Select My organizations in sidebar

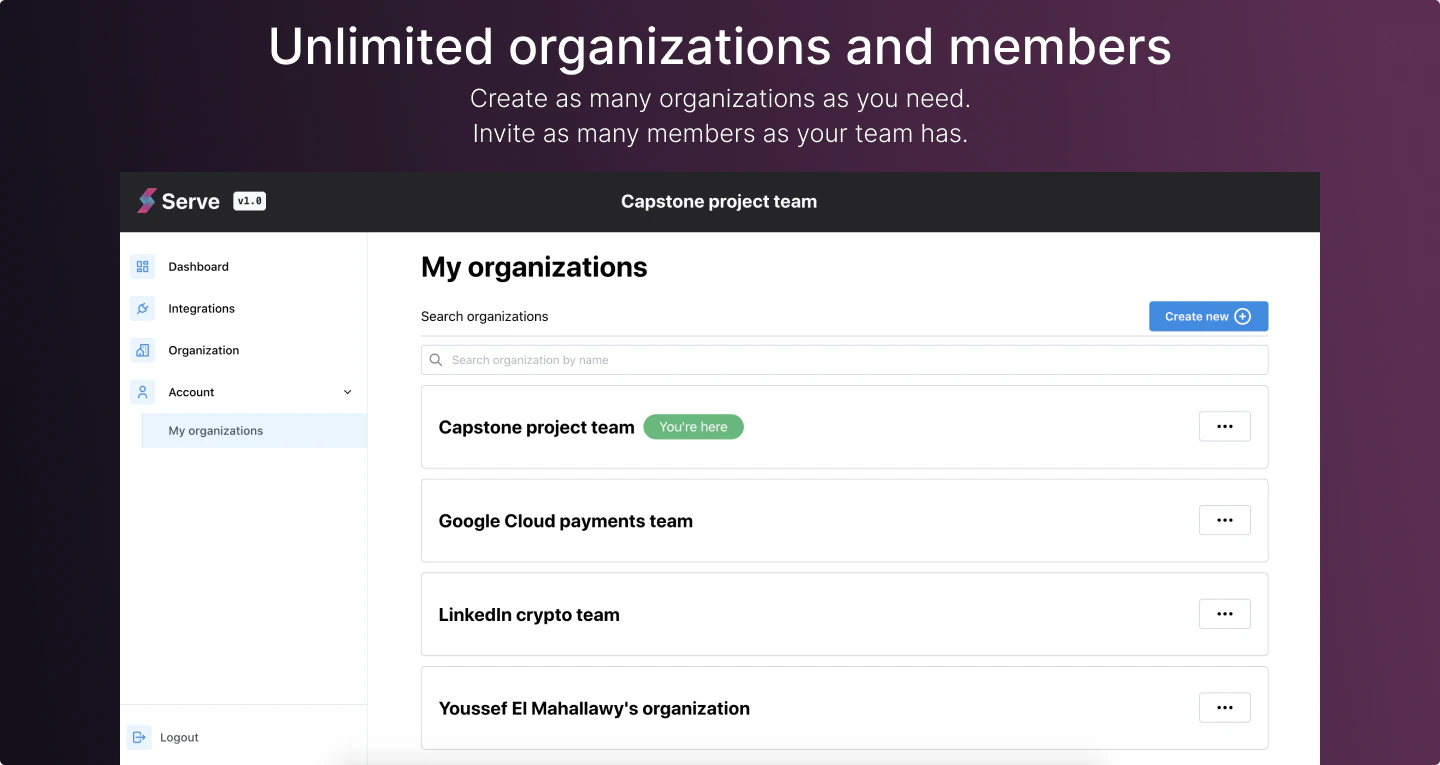(x=216, y=431)
